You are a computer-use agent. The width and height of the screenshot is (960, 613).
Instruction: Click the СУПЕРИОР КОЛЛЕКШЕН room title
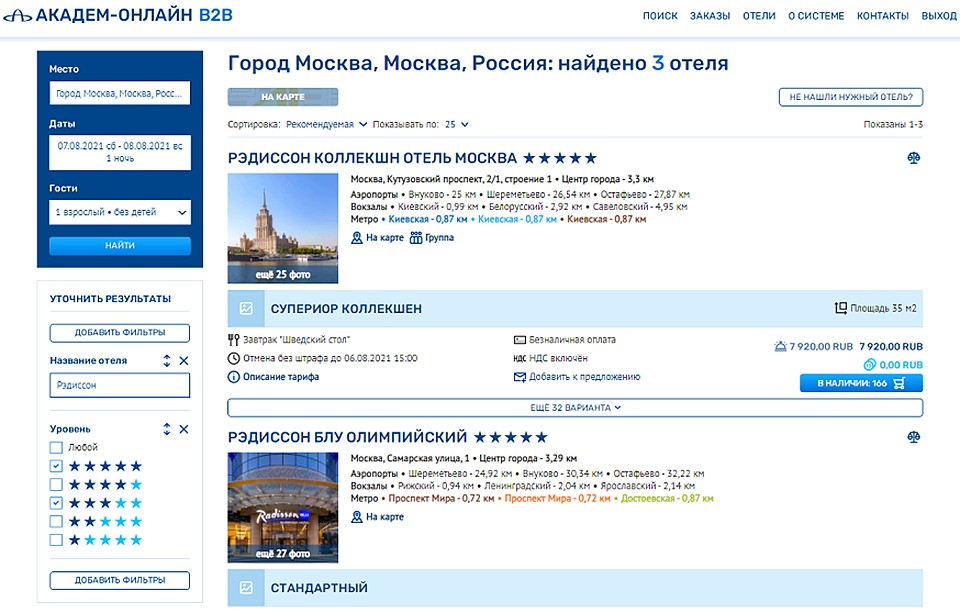[347, 309]
